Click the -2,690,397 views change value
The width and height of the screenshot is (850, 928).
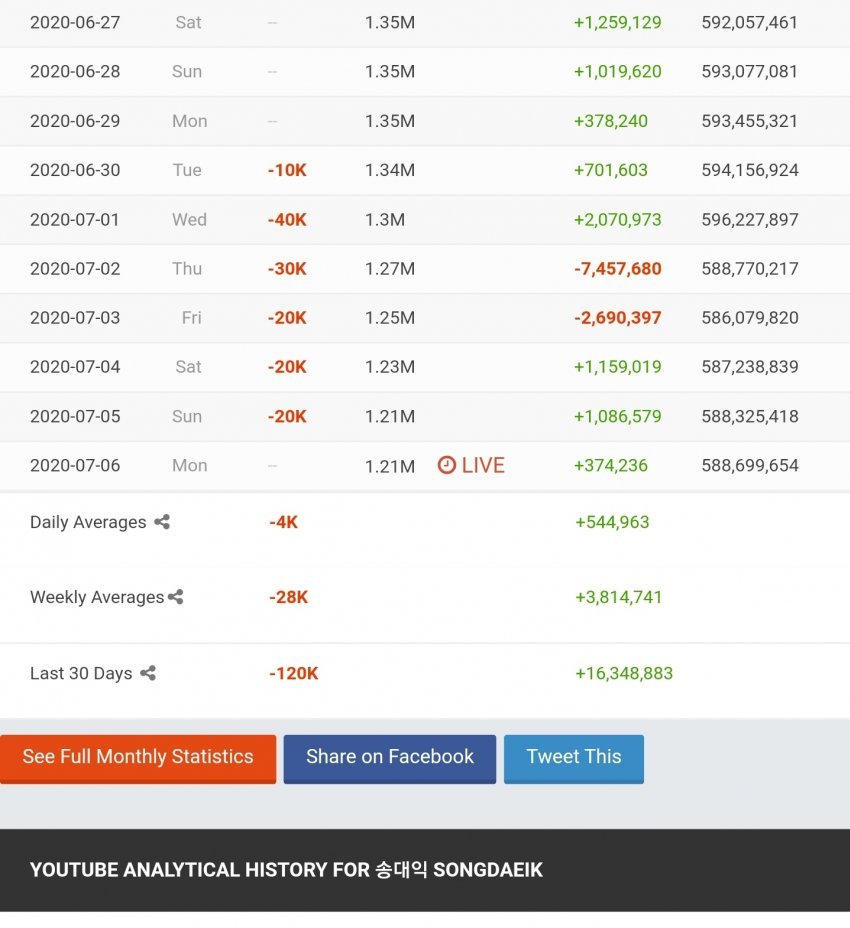tap(617, 318)
